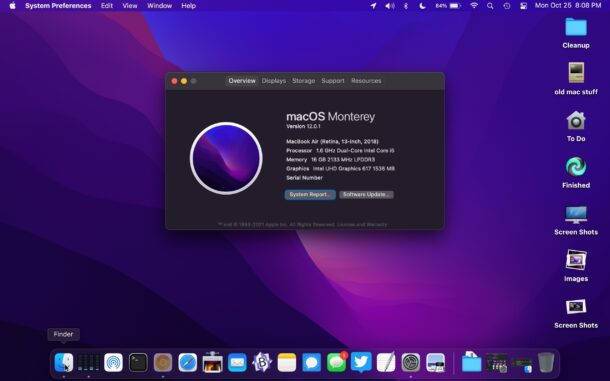The image size is (610, 381).
Task: Open the blue folder stack in Dock
Action: (472, 362)
